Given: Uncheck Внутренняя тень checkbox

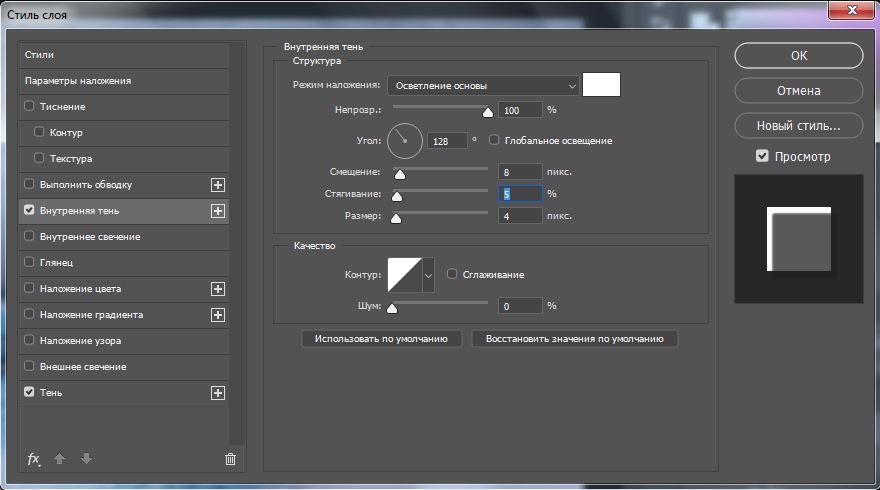Looking at the screenshot, I should tap(29, 210).
